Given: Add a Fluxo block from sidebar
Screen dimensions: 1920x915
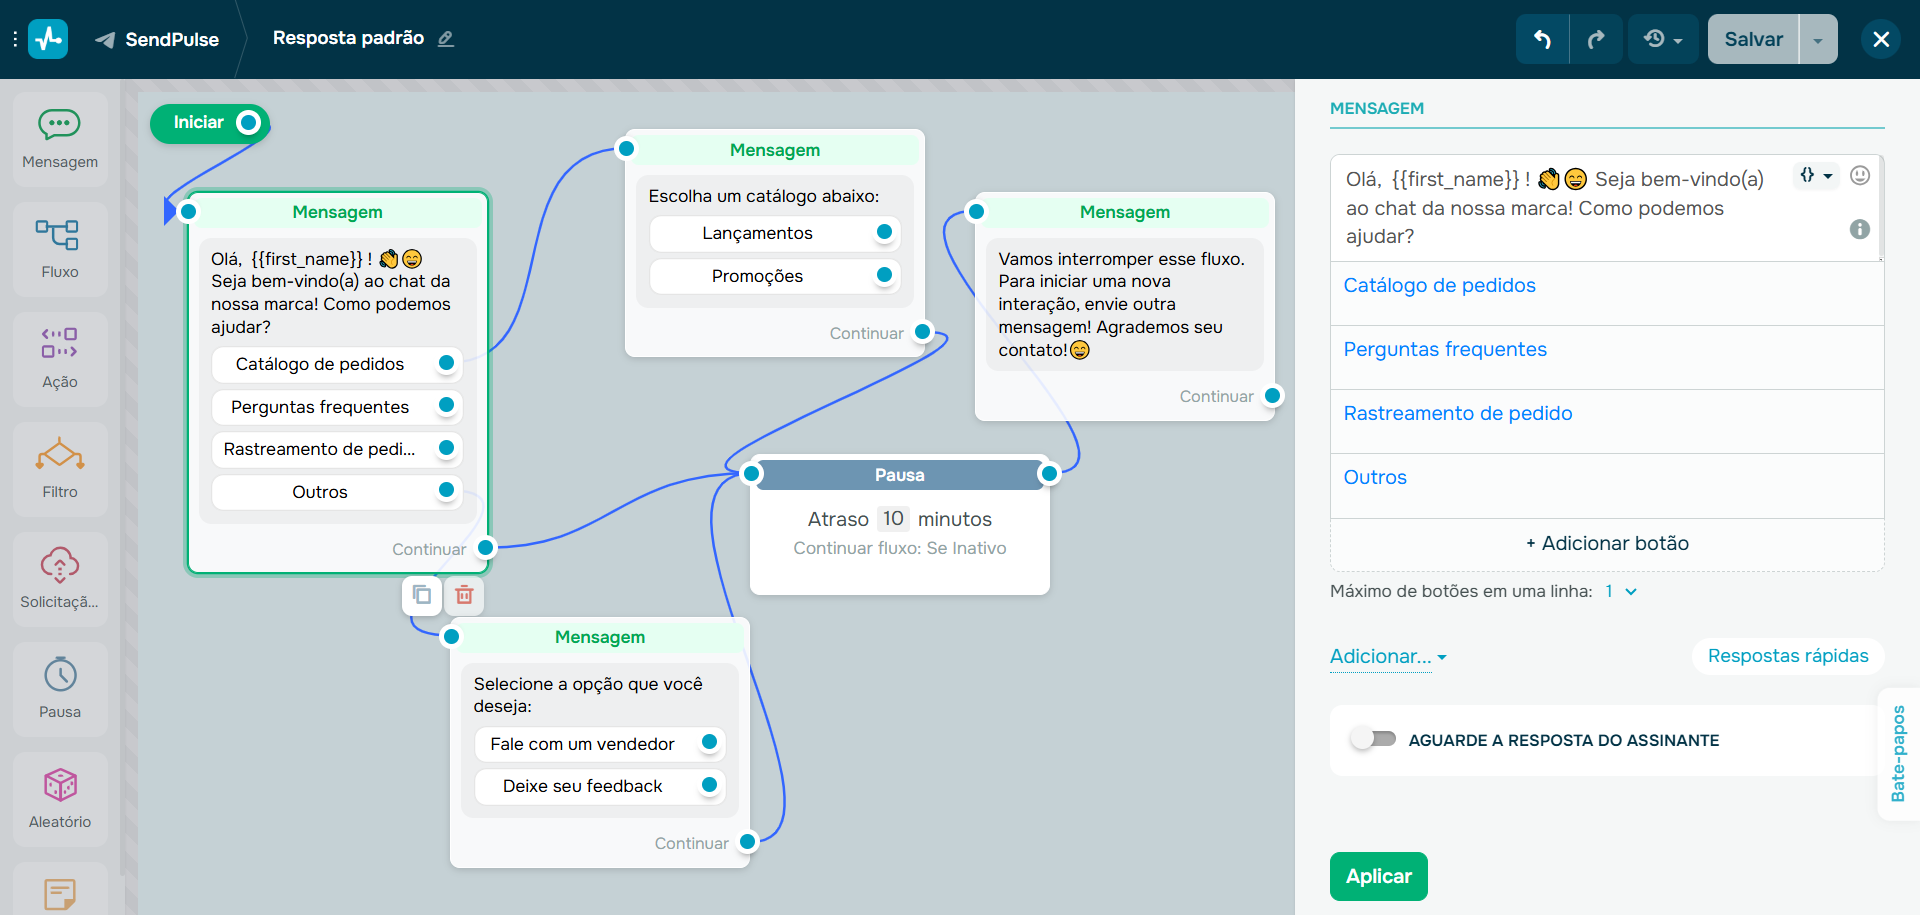Looking at the screenshot, I should 60,250.
